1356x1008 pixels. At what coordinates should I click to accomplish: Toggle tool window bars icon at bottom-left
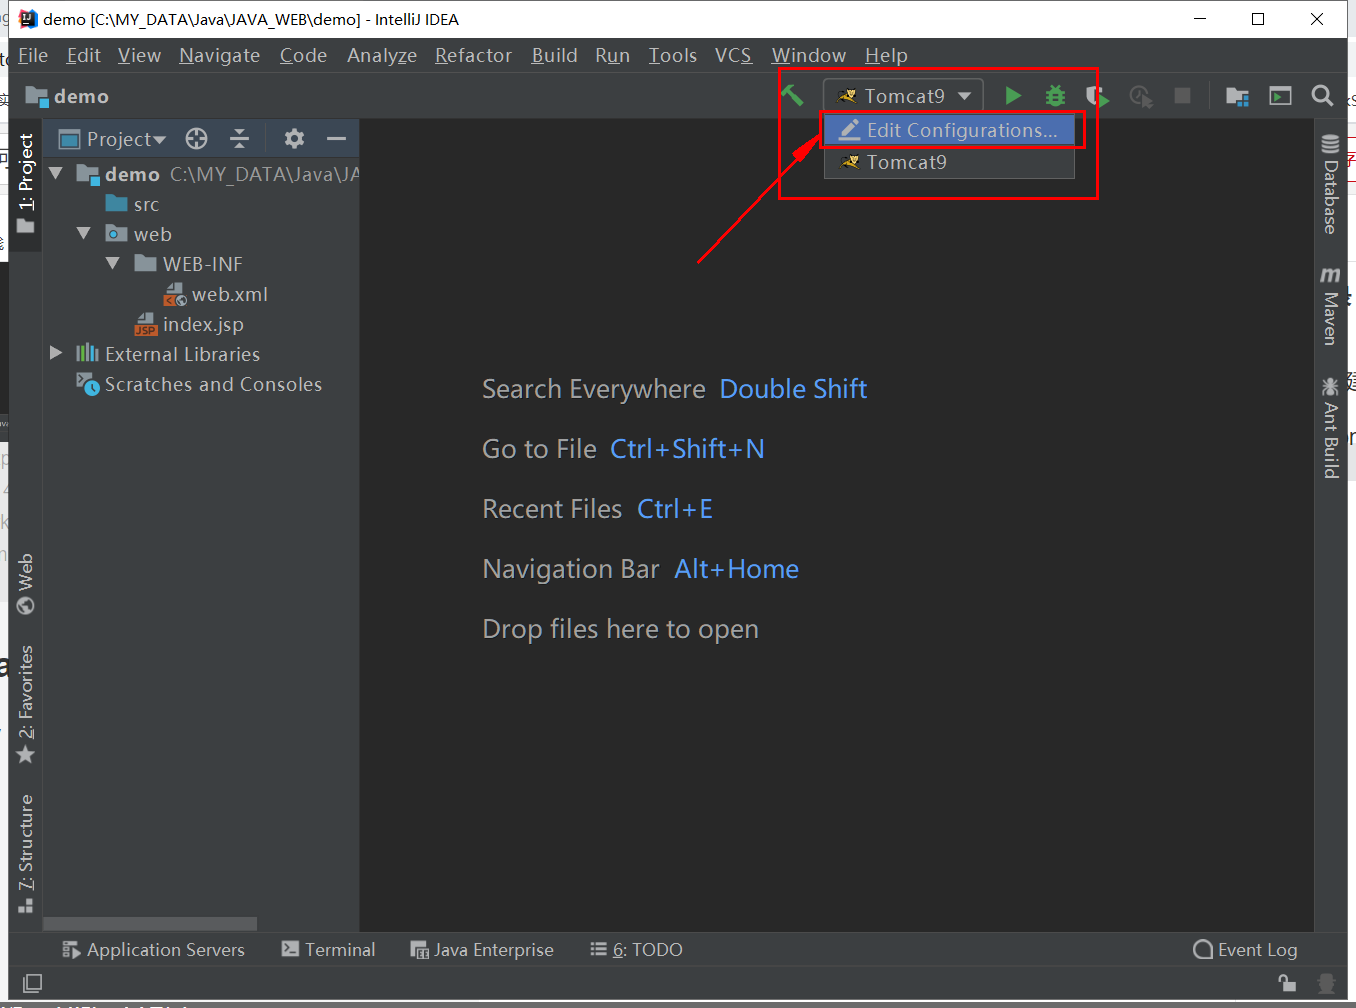(x=32, y=983)
